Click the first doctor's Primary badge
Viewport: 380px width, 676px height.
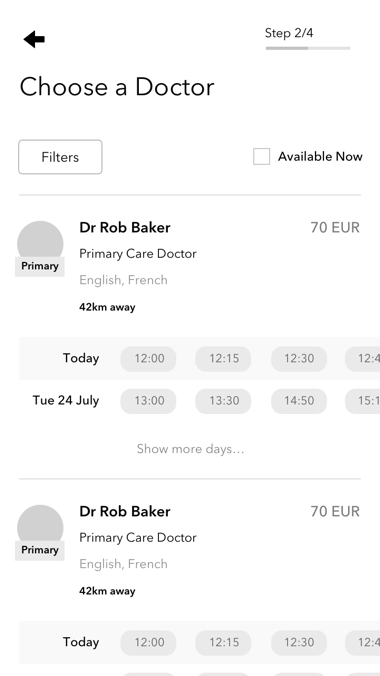tap(40, 266)
